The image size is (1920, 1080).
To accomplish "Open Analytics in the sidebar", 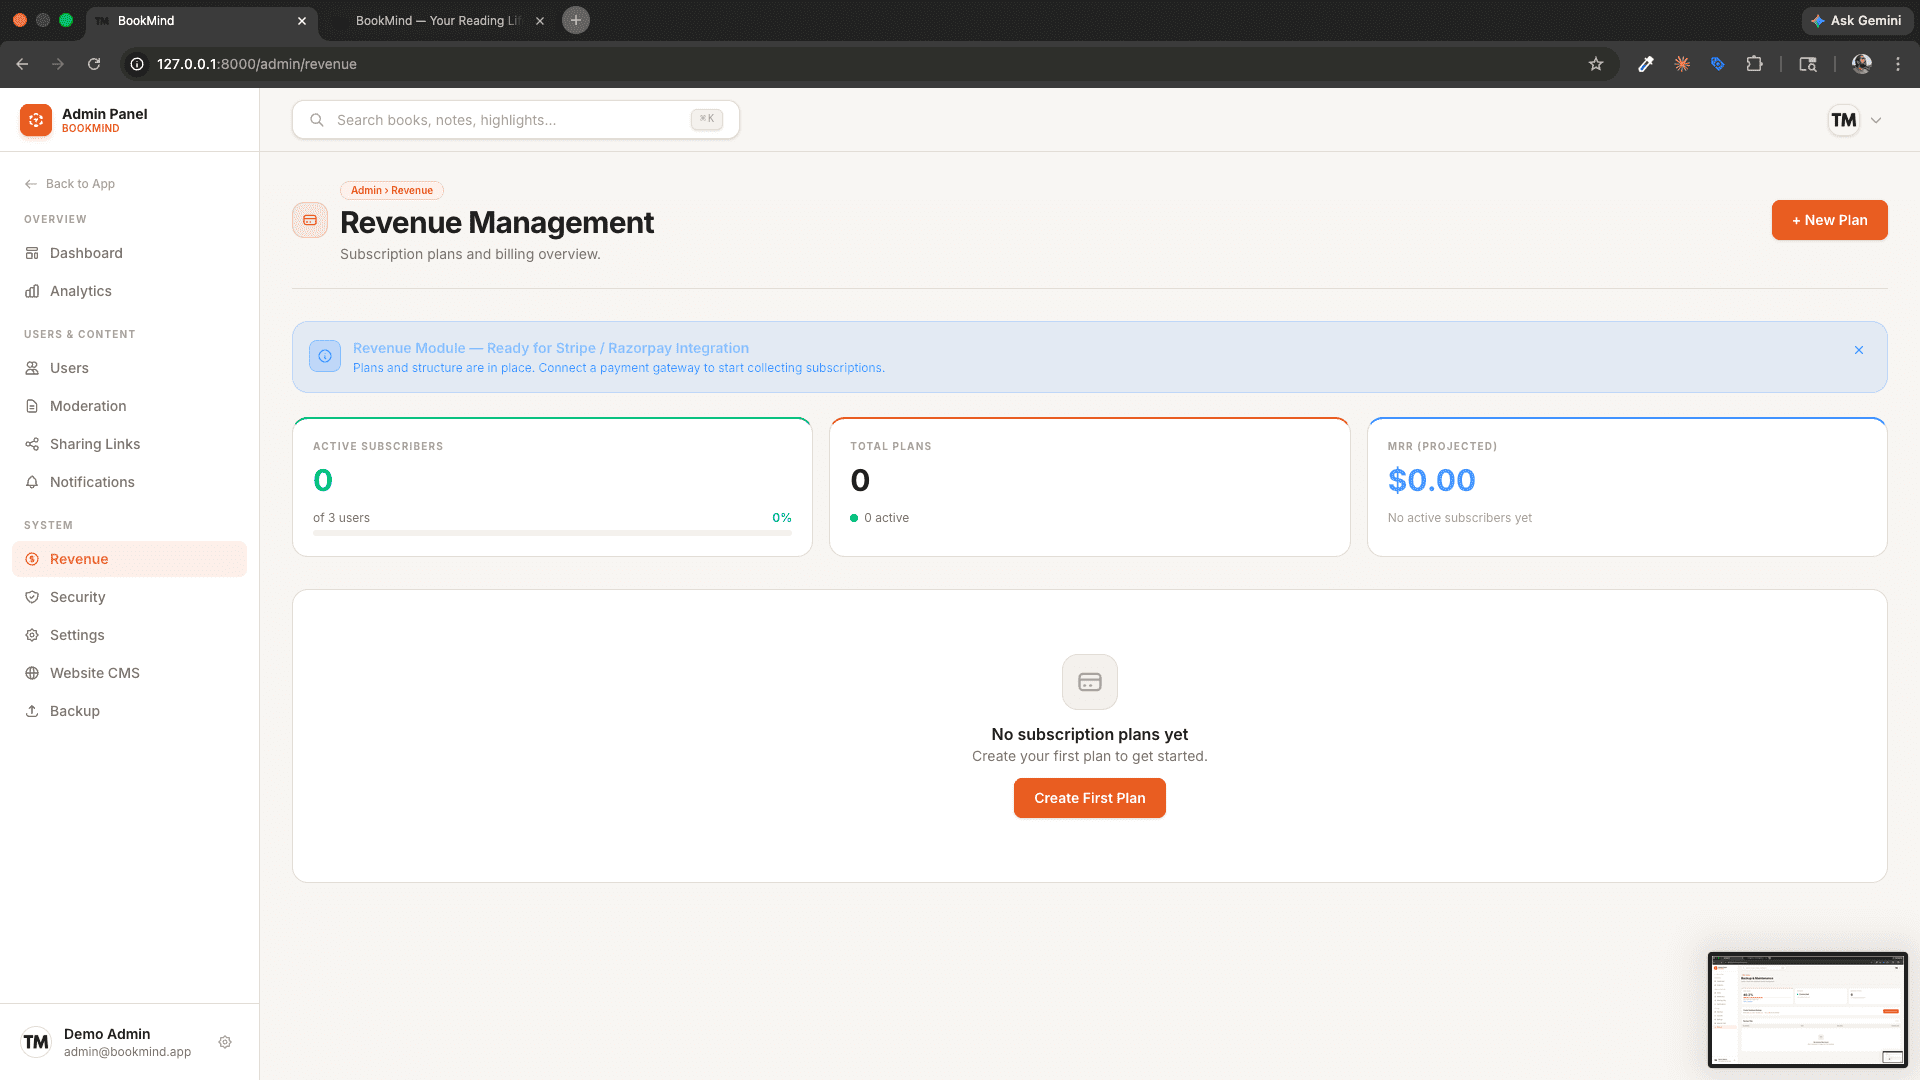I will coord(129,291).
